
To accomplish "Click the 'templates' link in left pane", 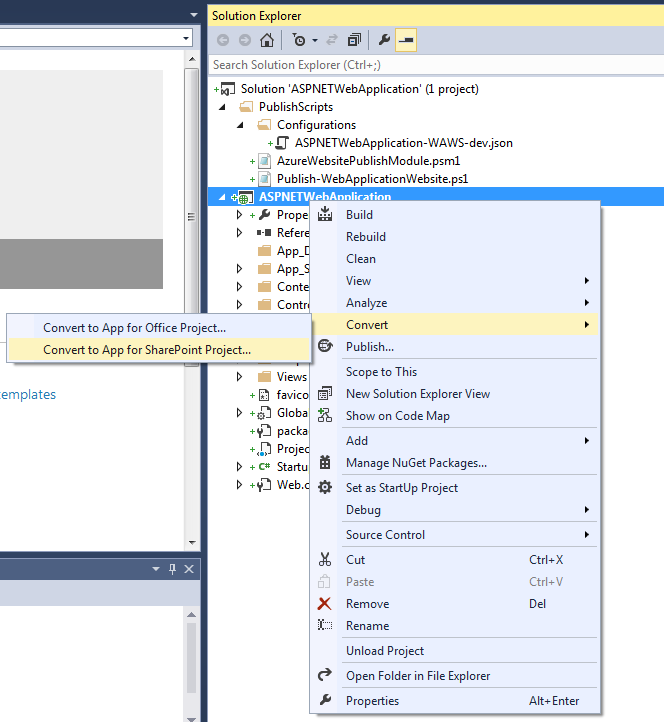I will (27, 395).
